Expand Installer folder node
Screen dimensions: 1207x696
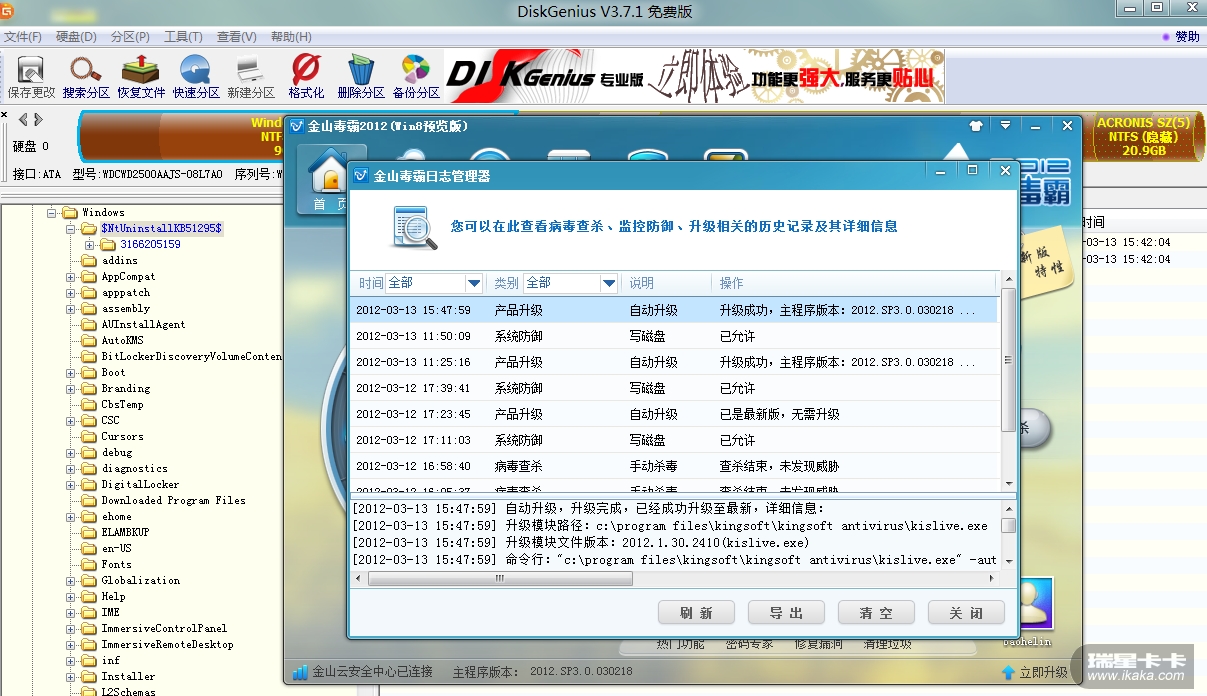tap(71, 677)
